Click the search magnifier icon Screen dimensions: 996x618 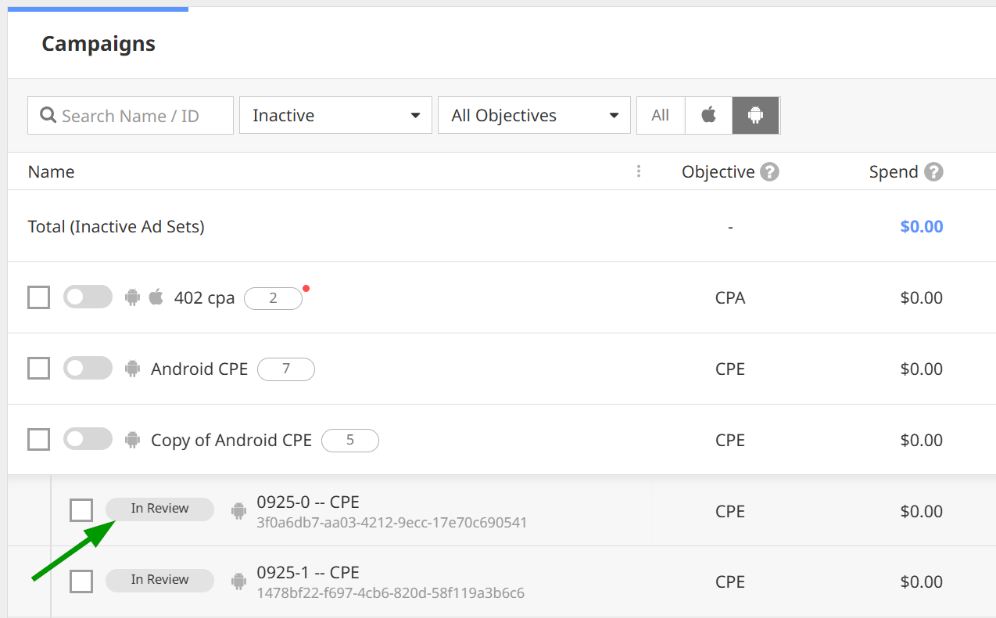[x=47, y=116]
